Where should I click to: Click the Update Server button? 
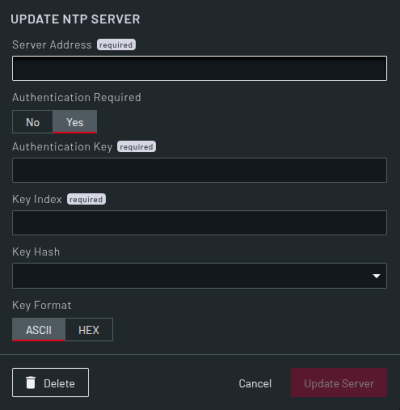339,383
